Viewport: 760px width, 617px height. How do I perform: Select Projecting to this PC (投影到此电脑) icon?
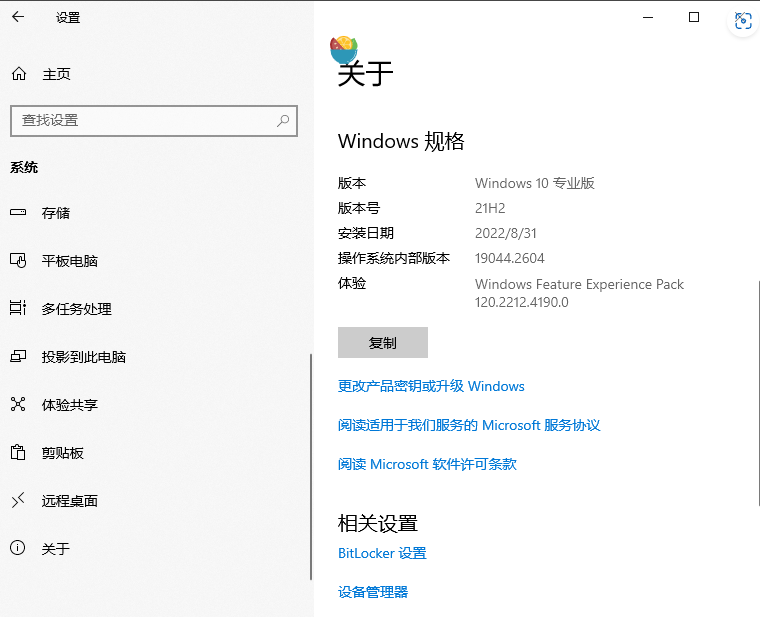18,357
